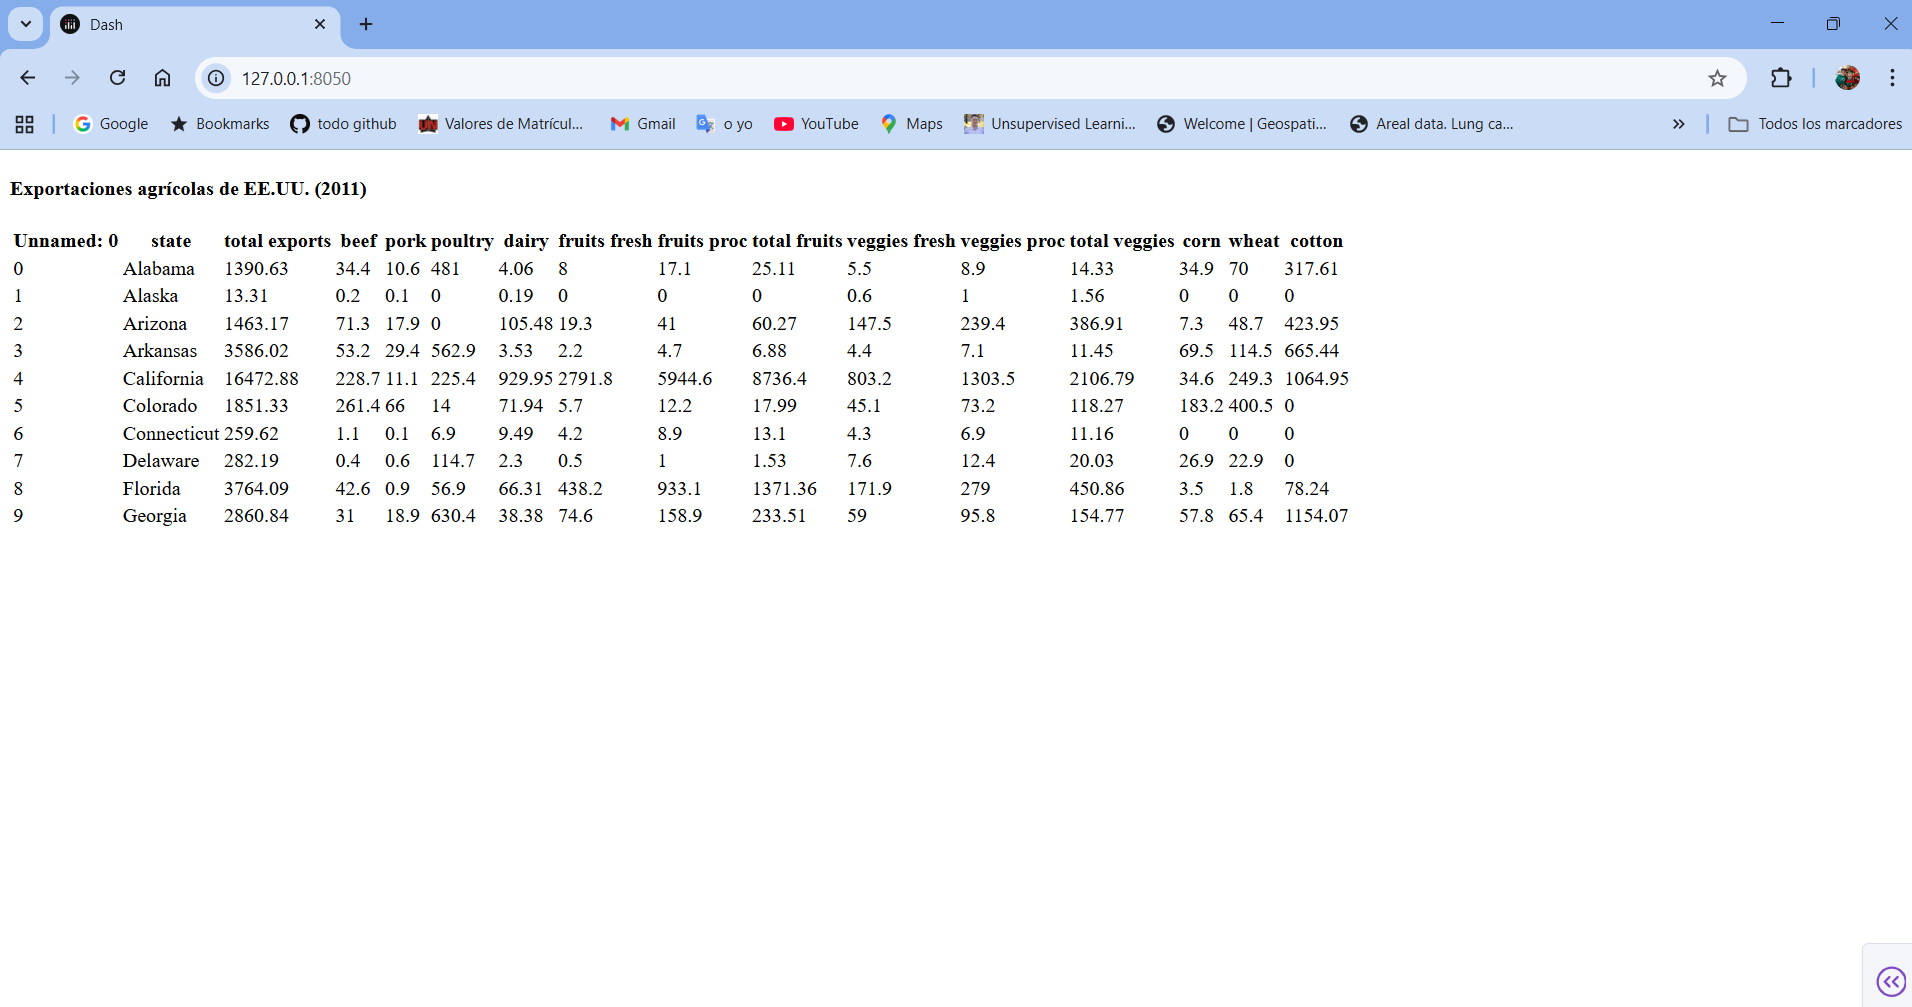
Task: Select the California state cell
Action: pos(163,379)
